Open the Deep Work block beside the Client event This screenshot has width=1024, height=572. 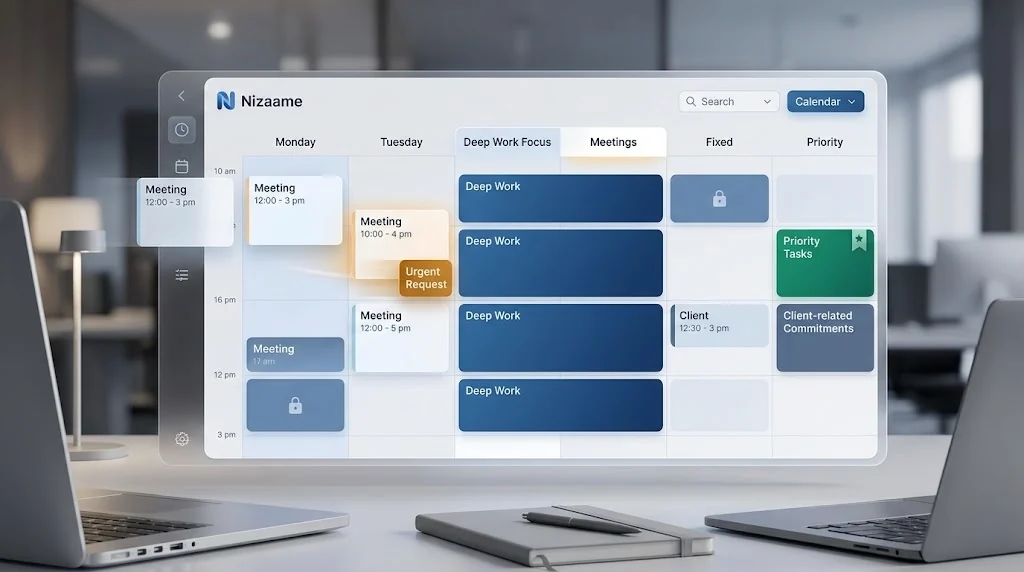pyautogui.click(x=560, y=338)
